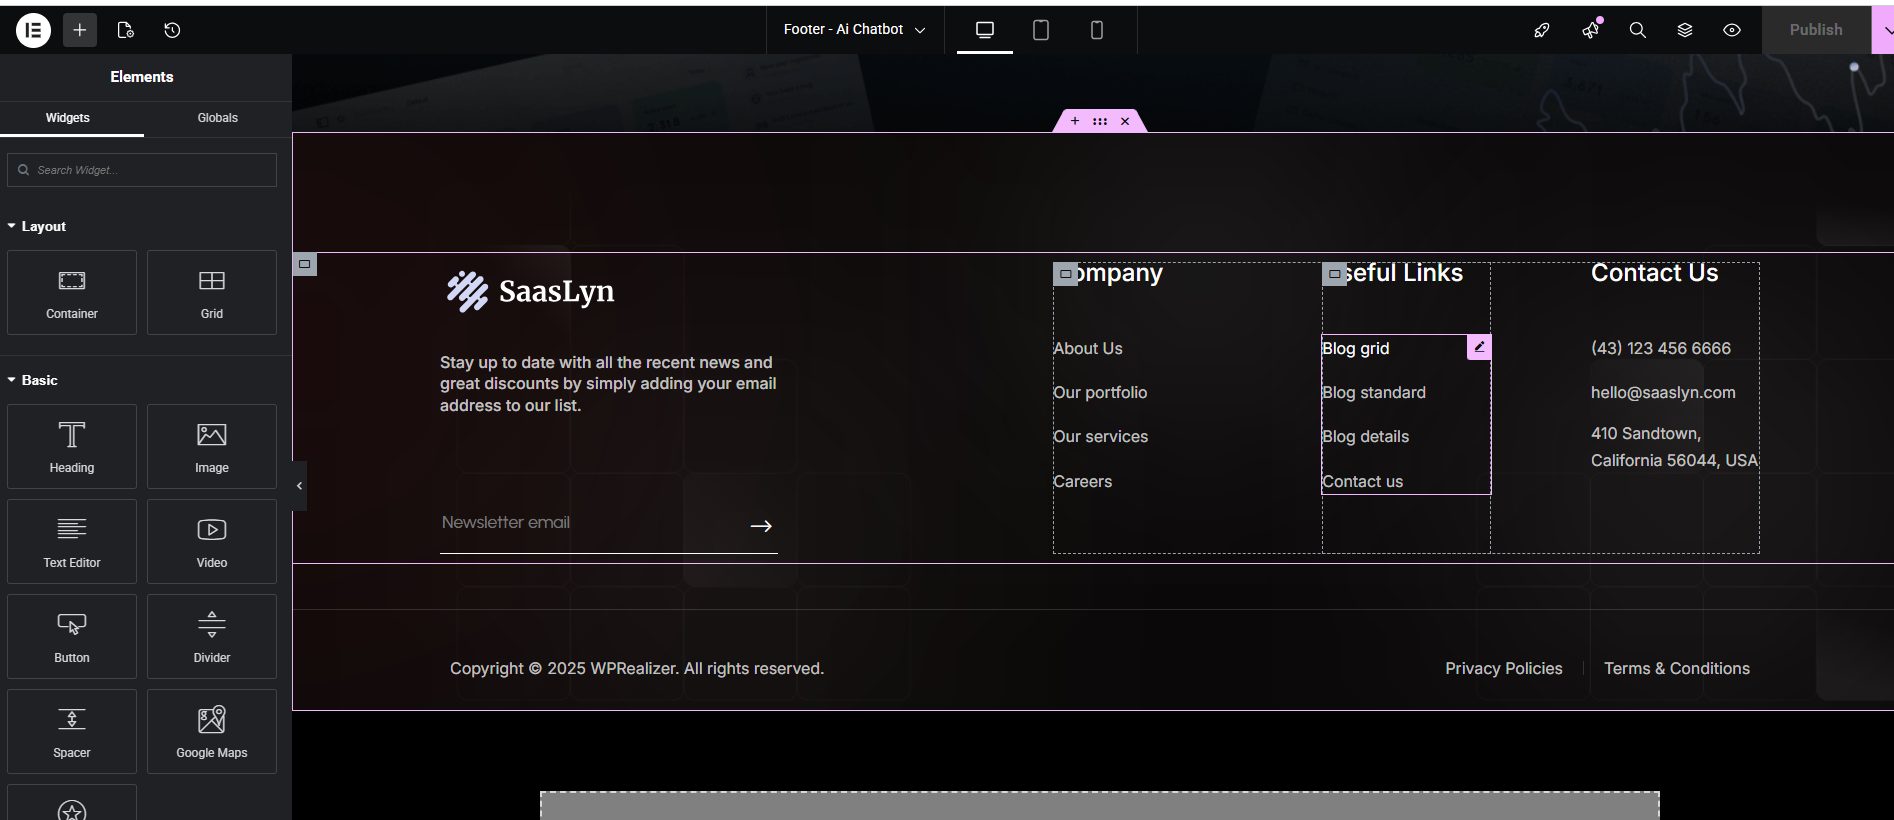This screenshot has height=820, width=1894.
Task: Click the Elementor logo menu icon
Action: pyautogui.click(x=33, y=30)
